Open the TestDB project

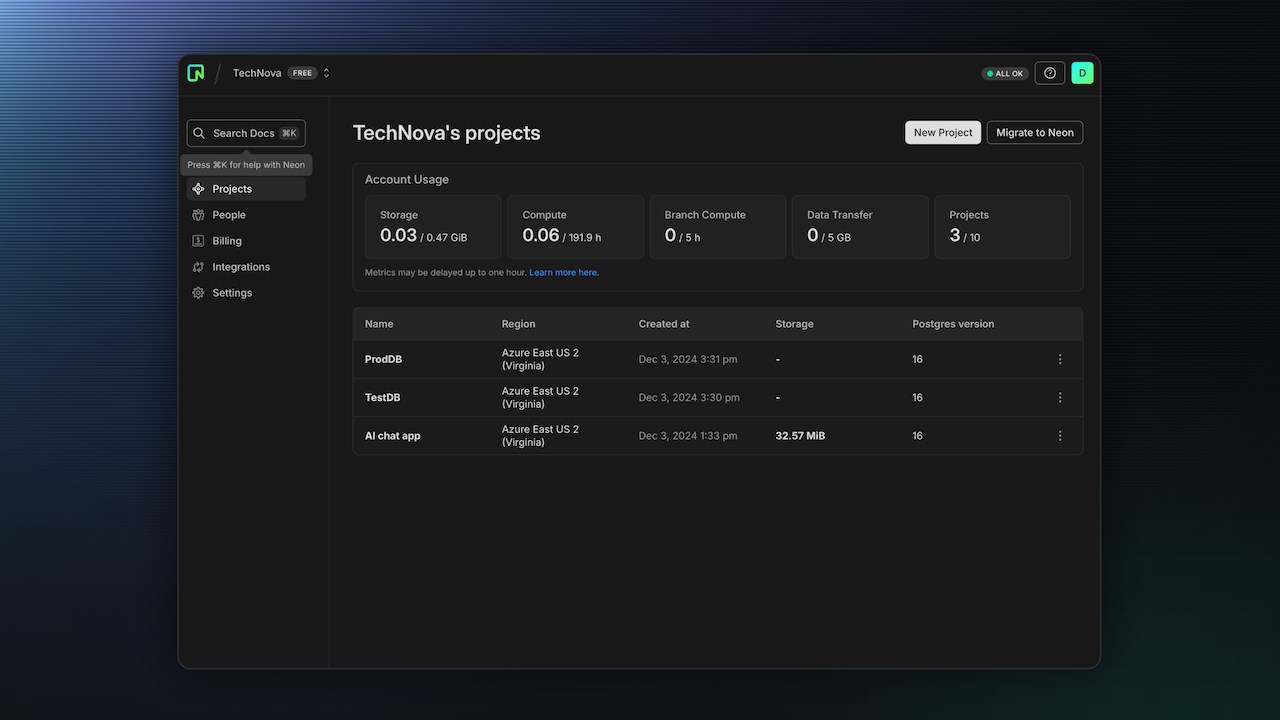pos(382,397)
